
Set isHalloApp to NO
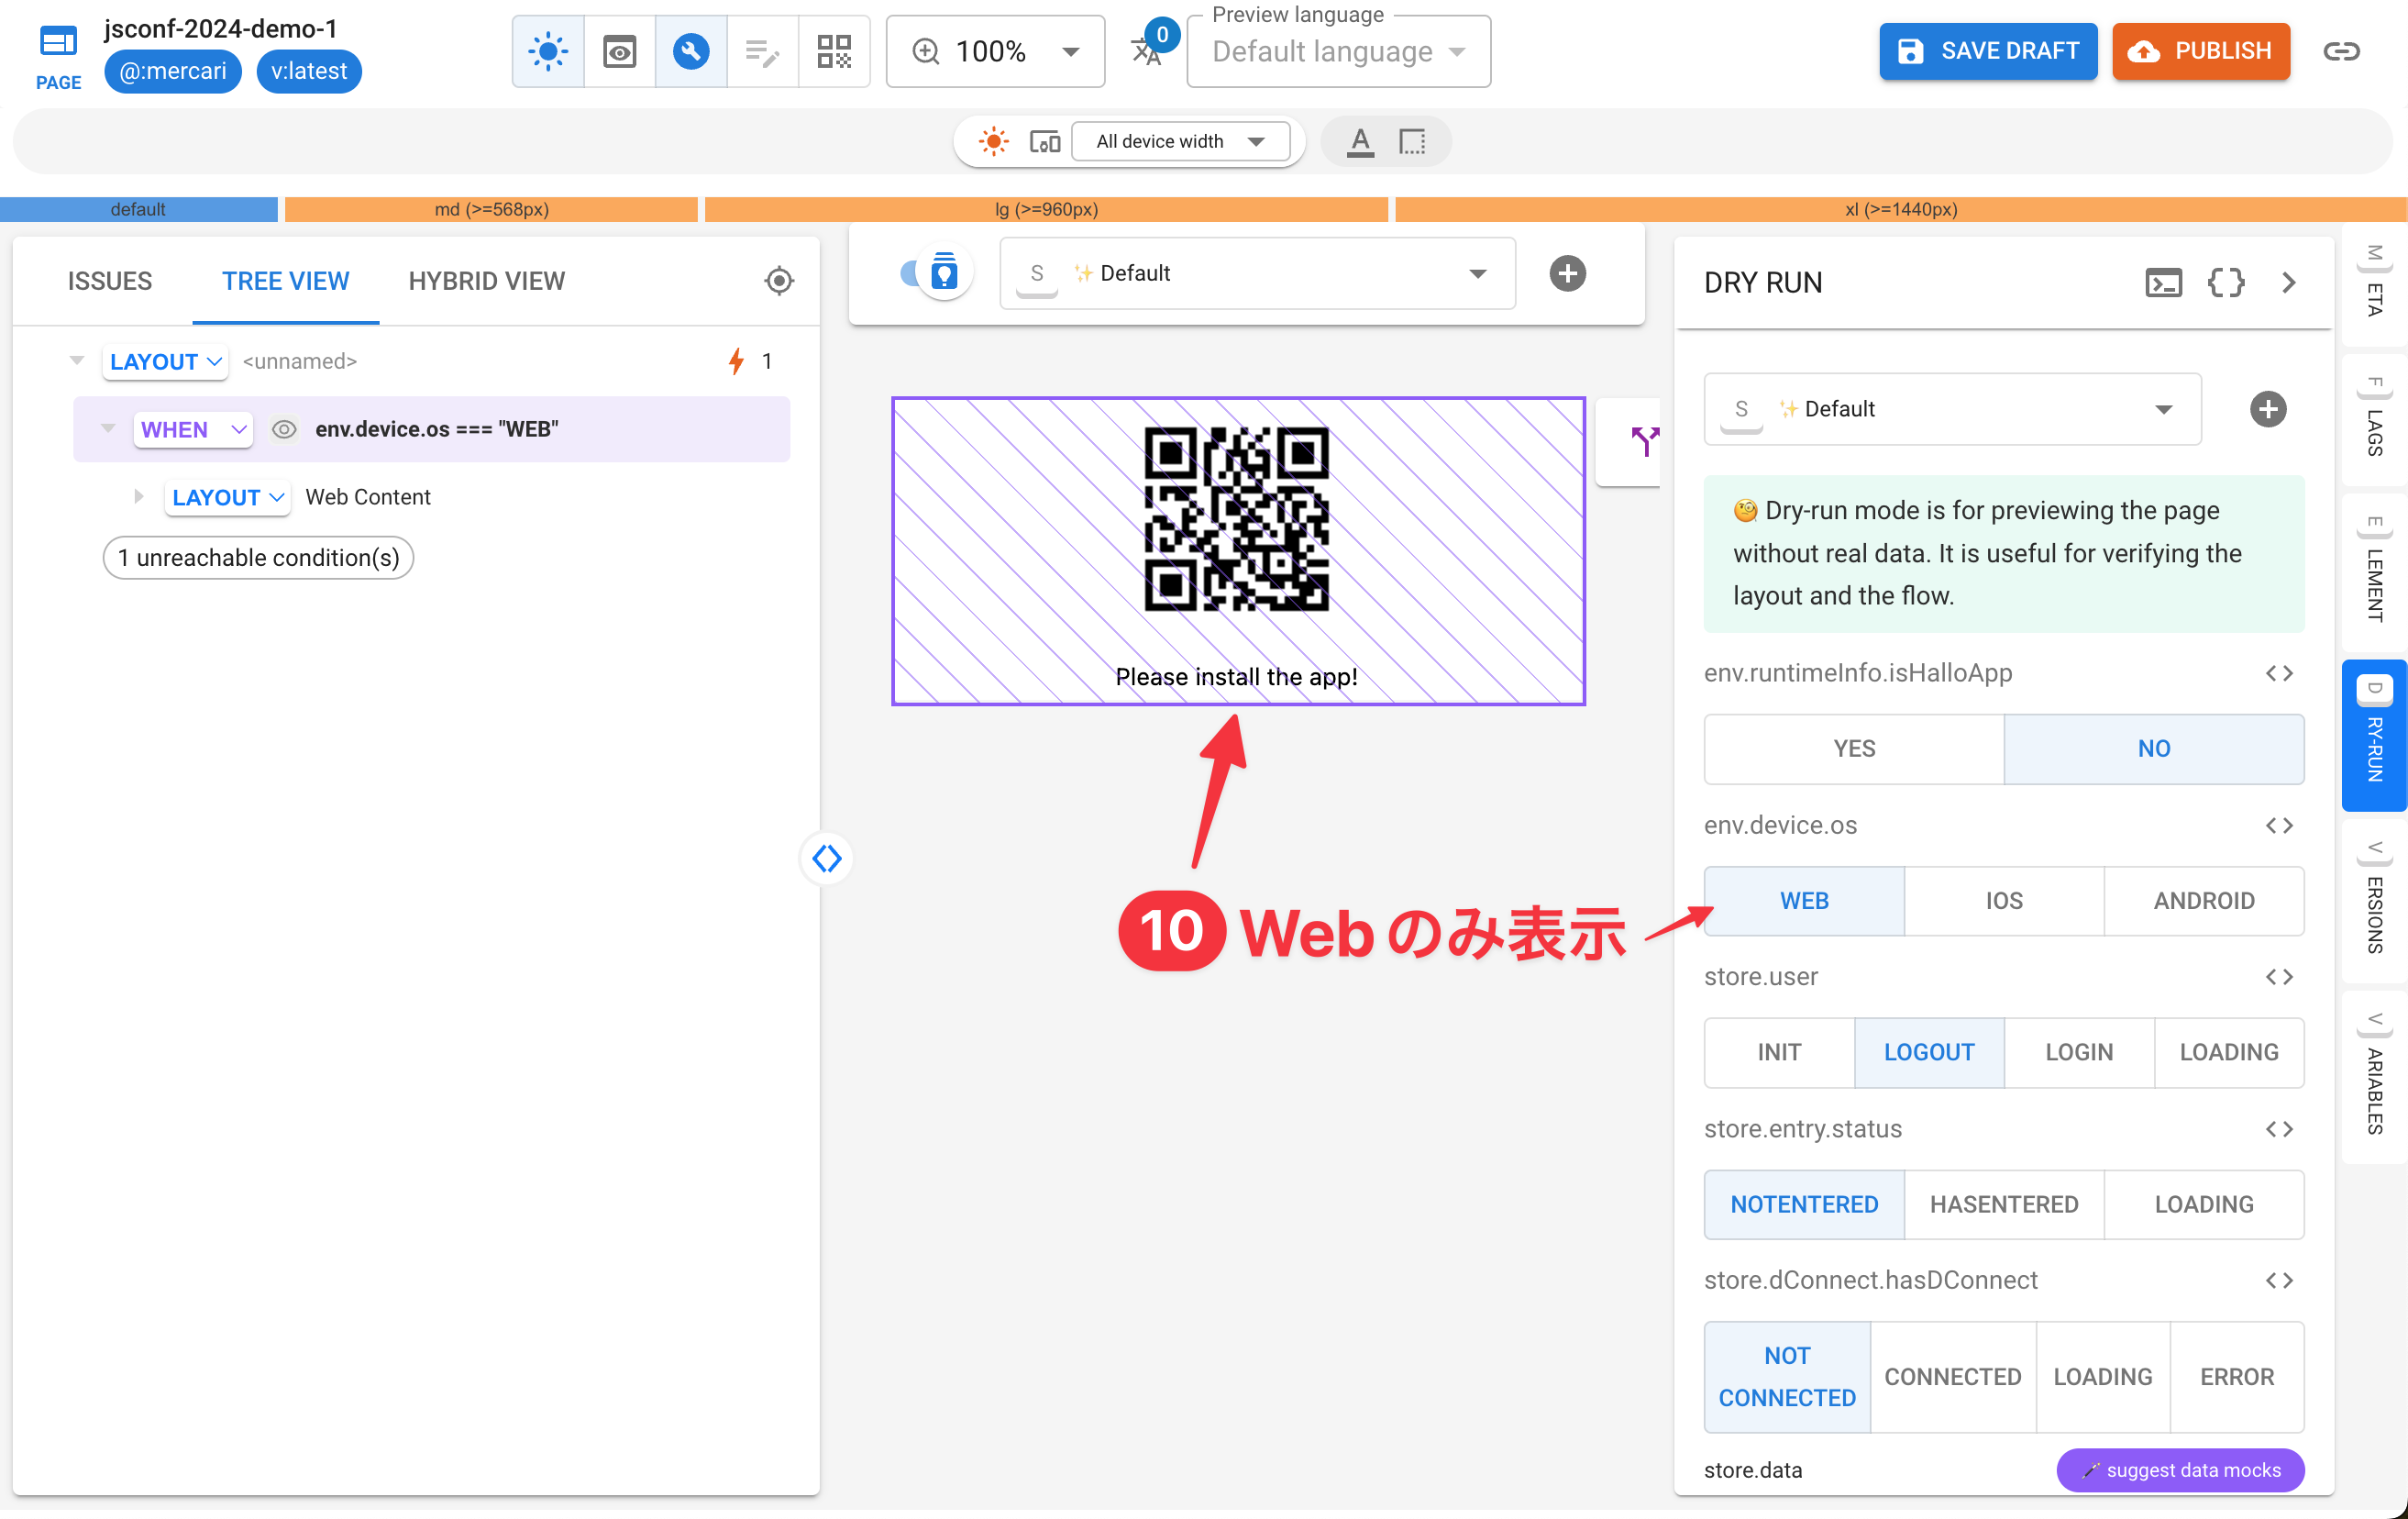pyautogui.click(x=2154, y=748)
